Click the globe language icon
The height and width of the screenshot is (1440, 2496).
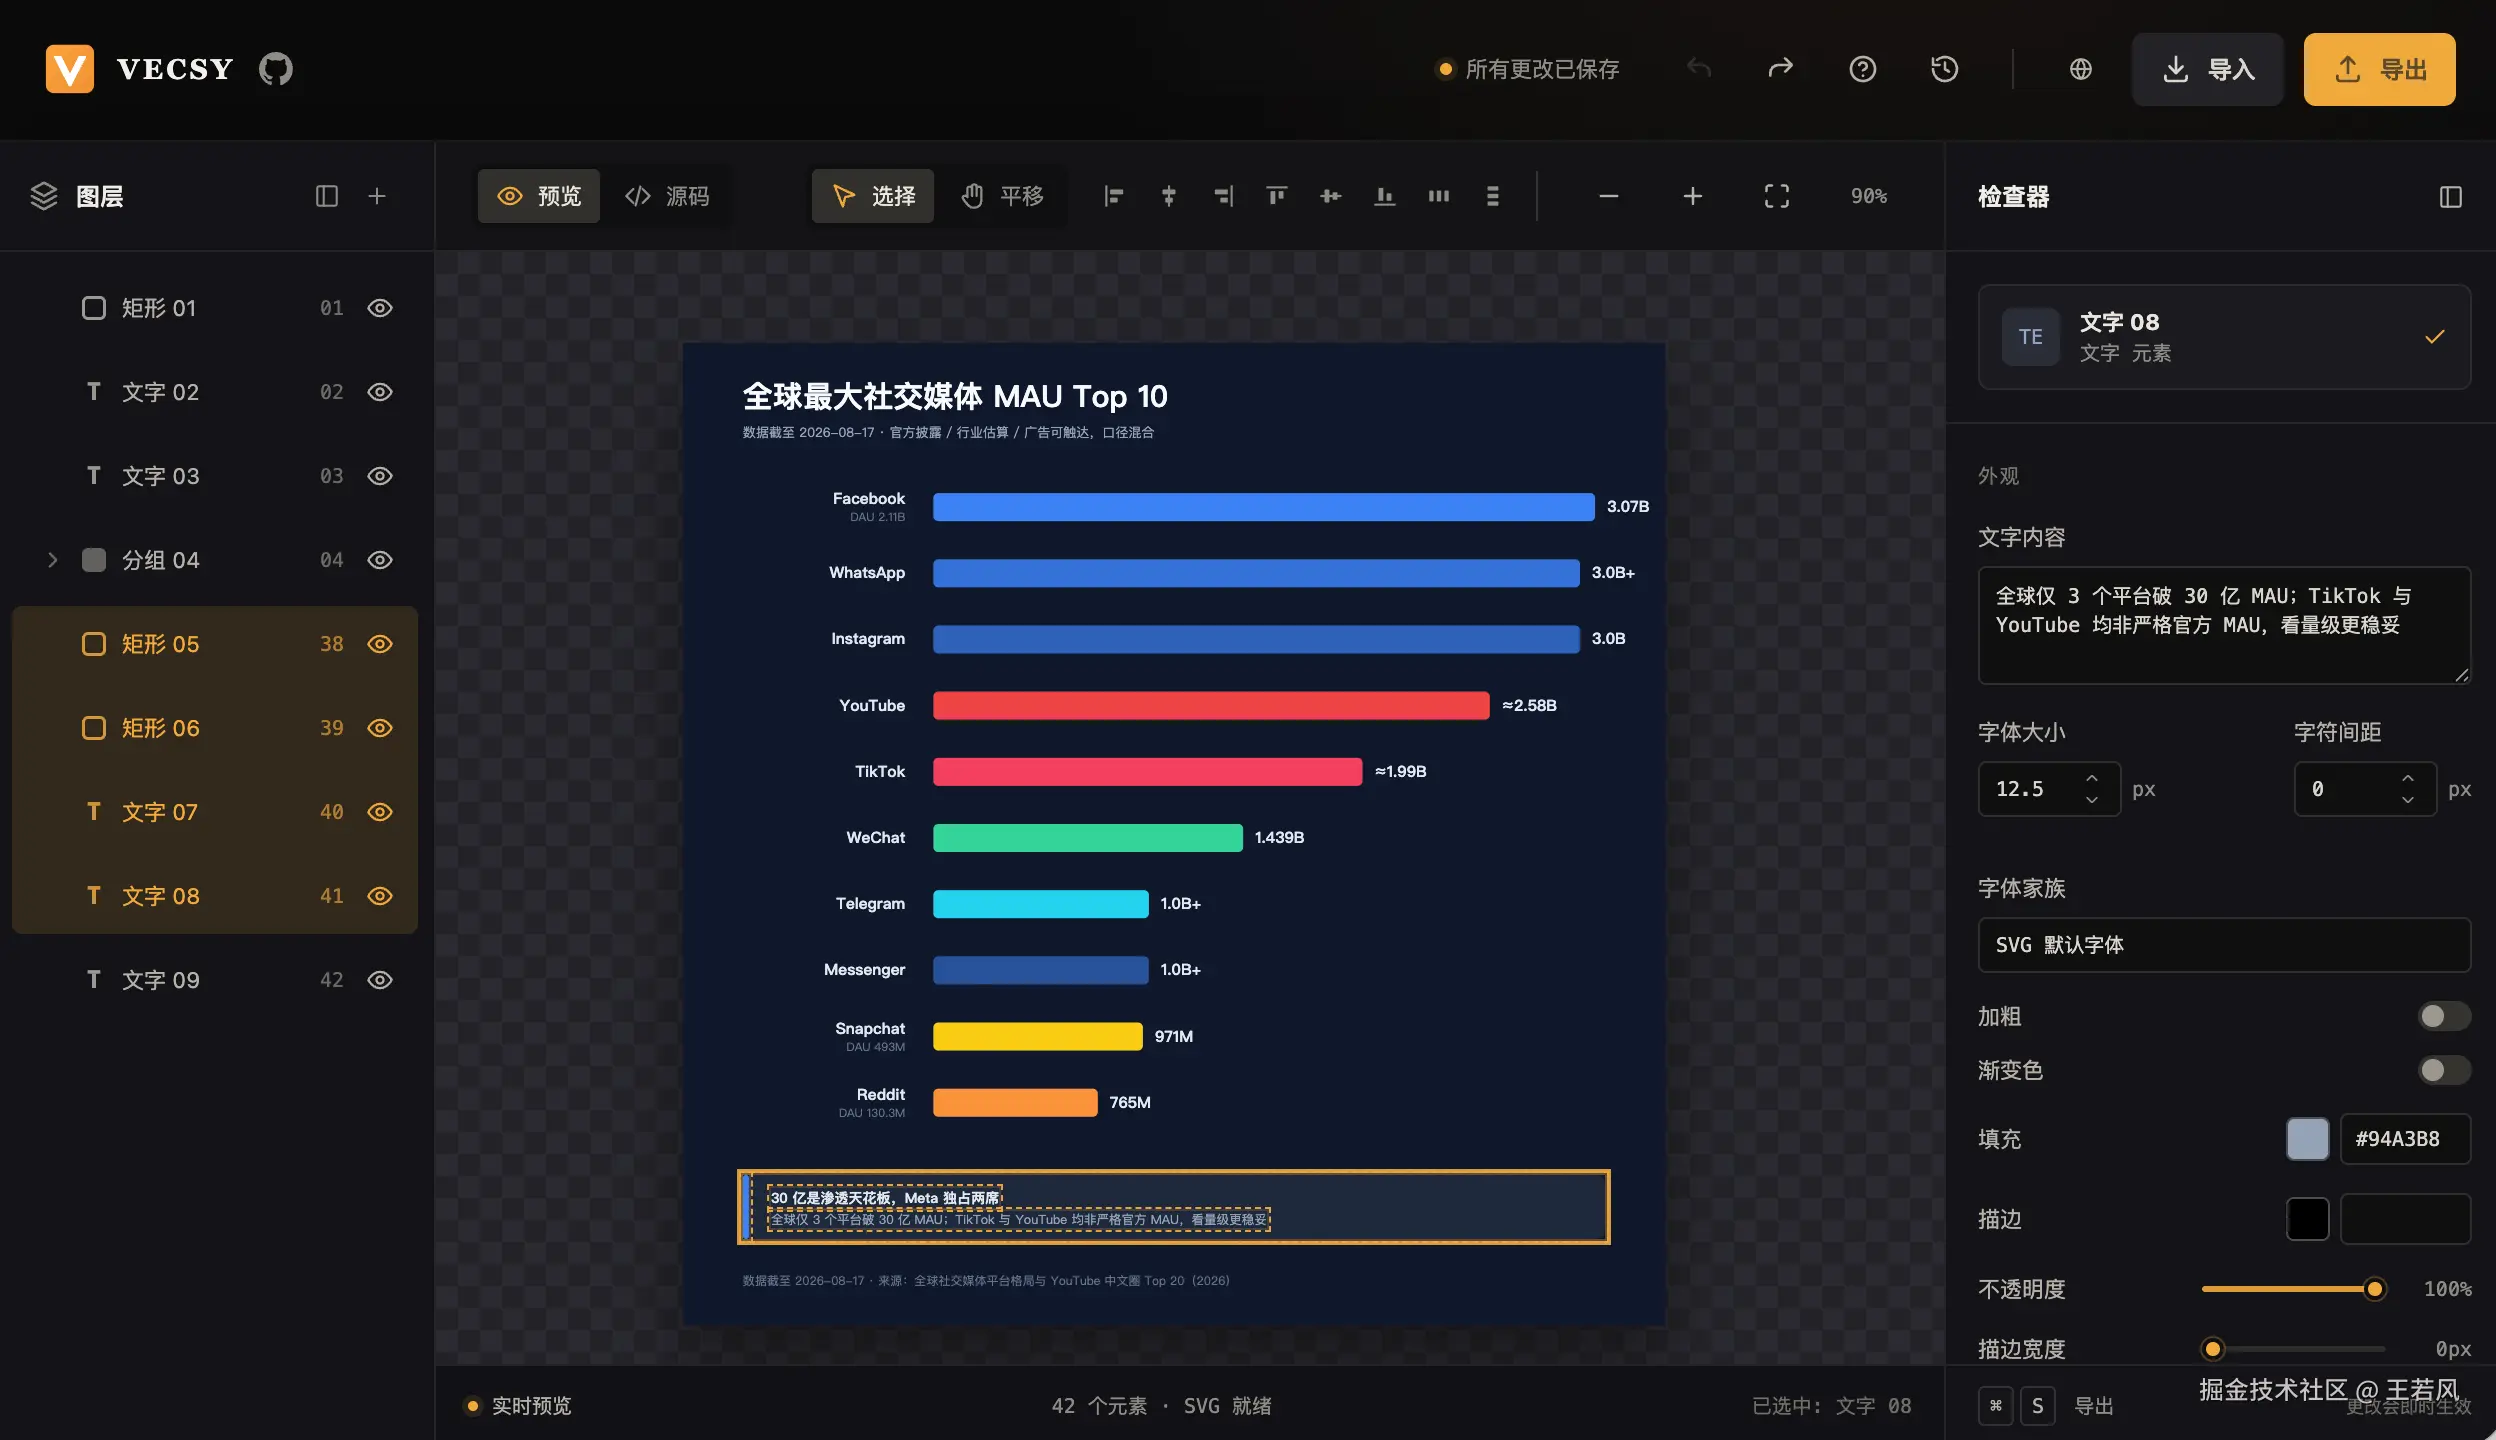pos(2081,69)
